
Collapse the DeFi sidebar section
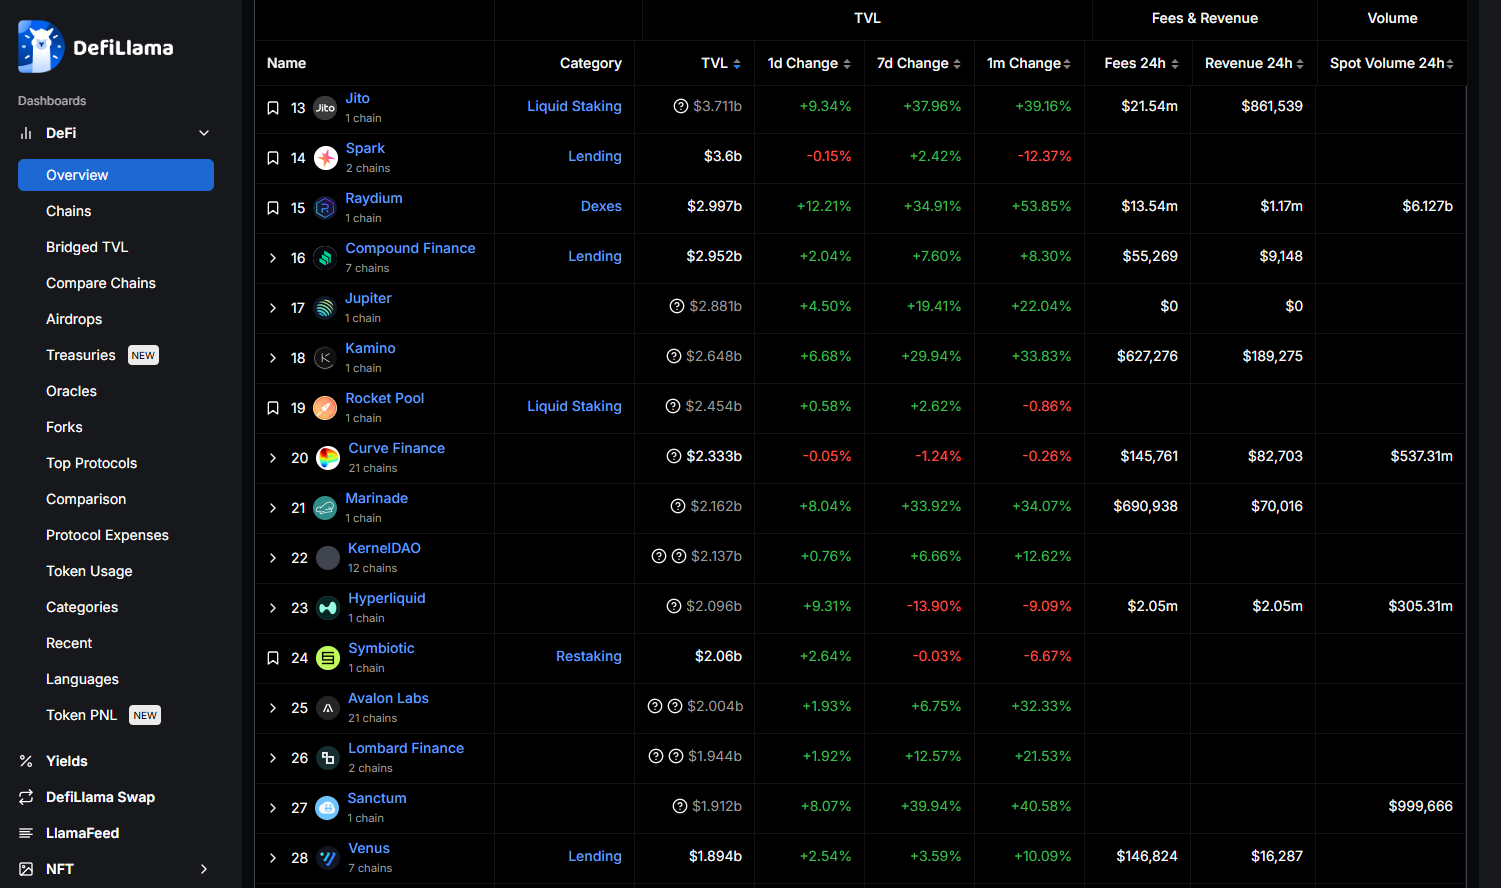click(204, 133)
